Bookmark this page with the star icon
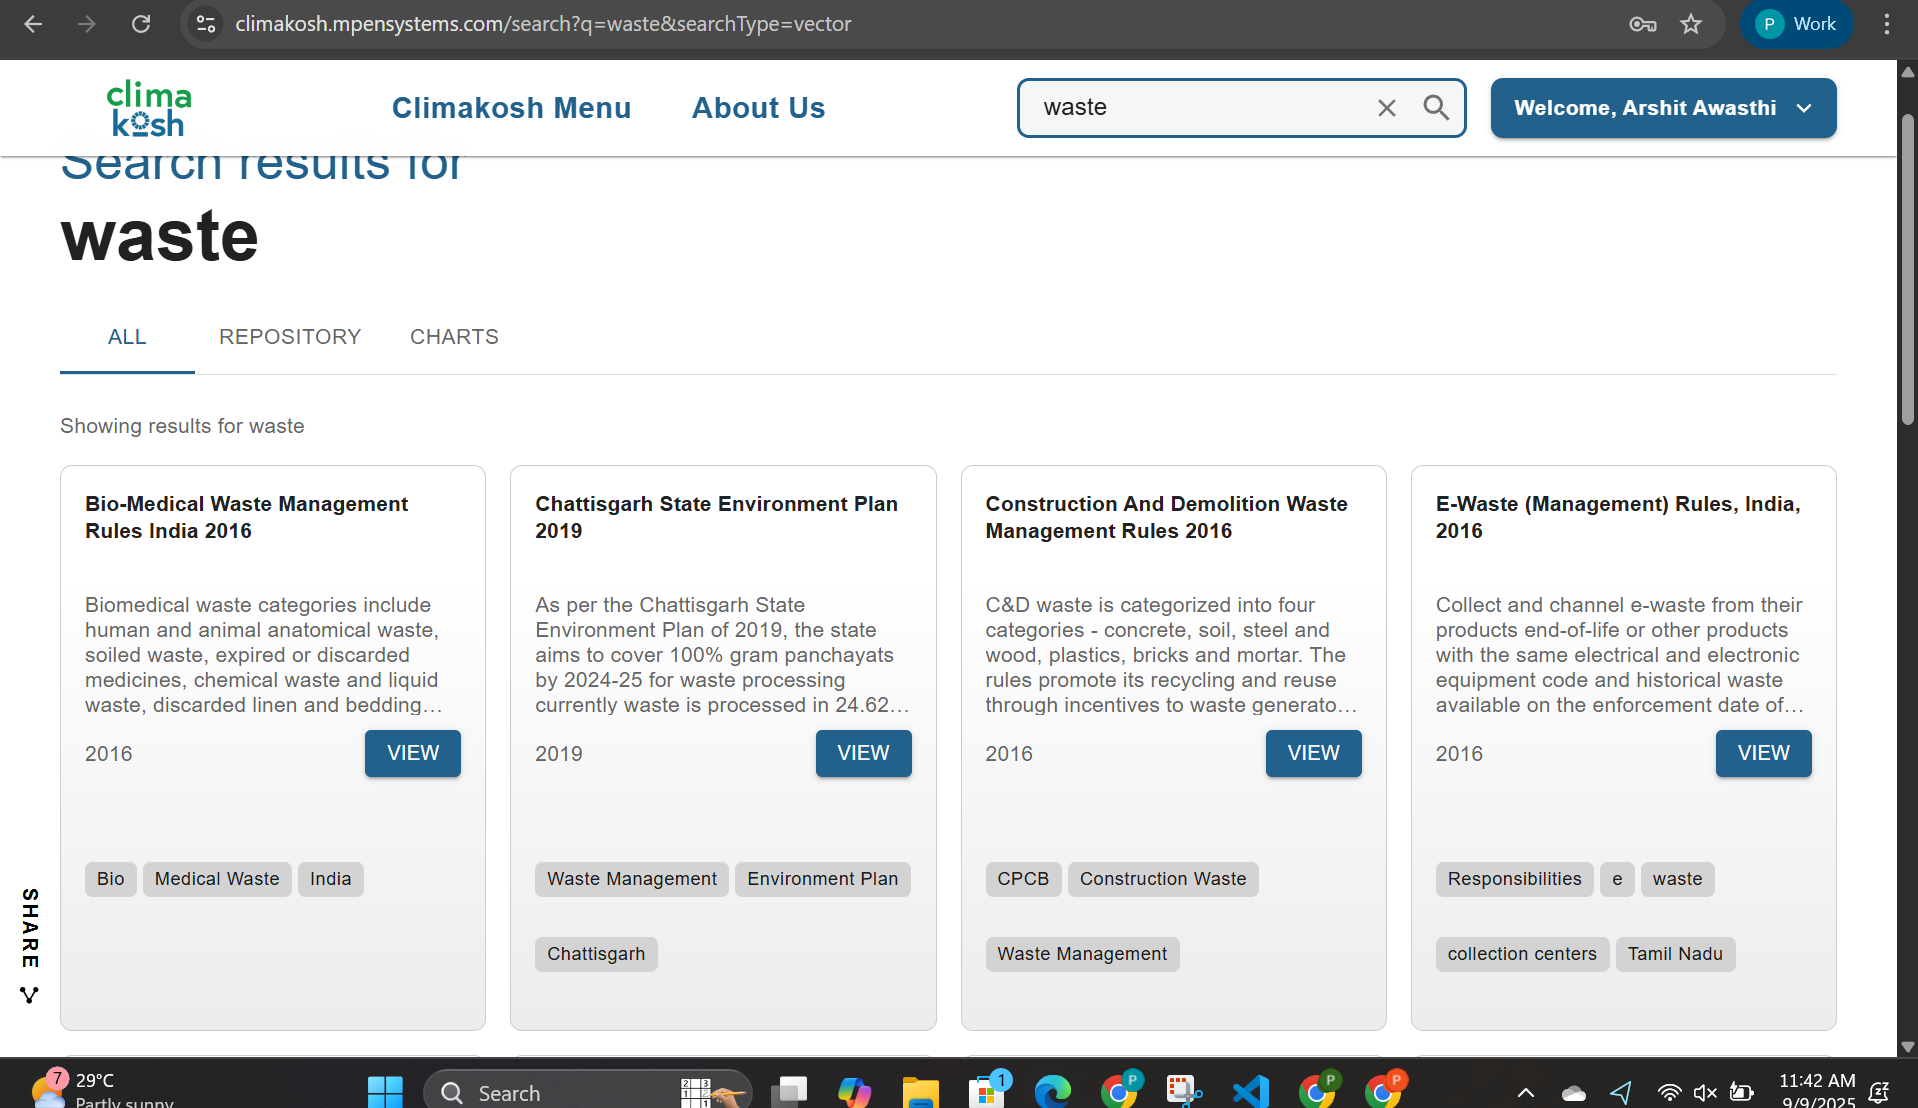This screenshot has width=1918, height=1108. click(1690, 24)
